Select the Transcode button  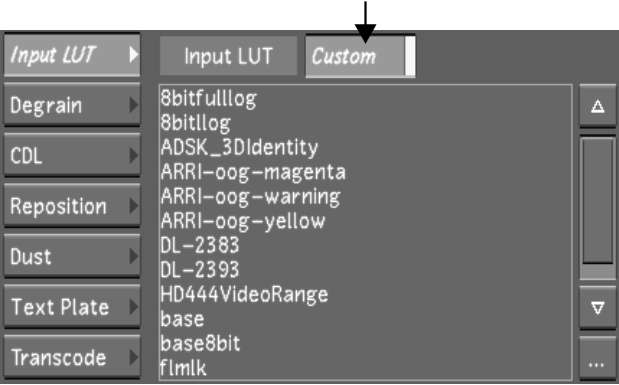pyautogui.click(x=72, y=357)
